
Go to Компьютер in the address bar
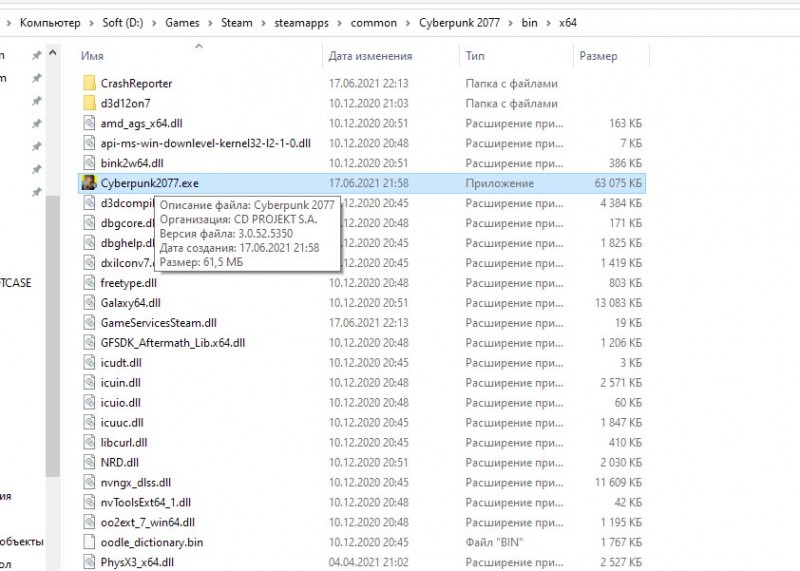click(x=50, y=23)
